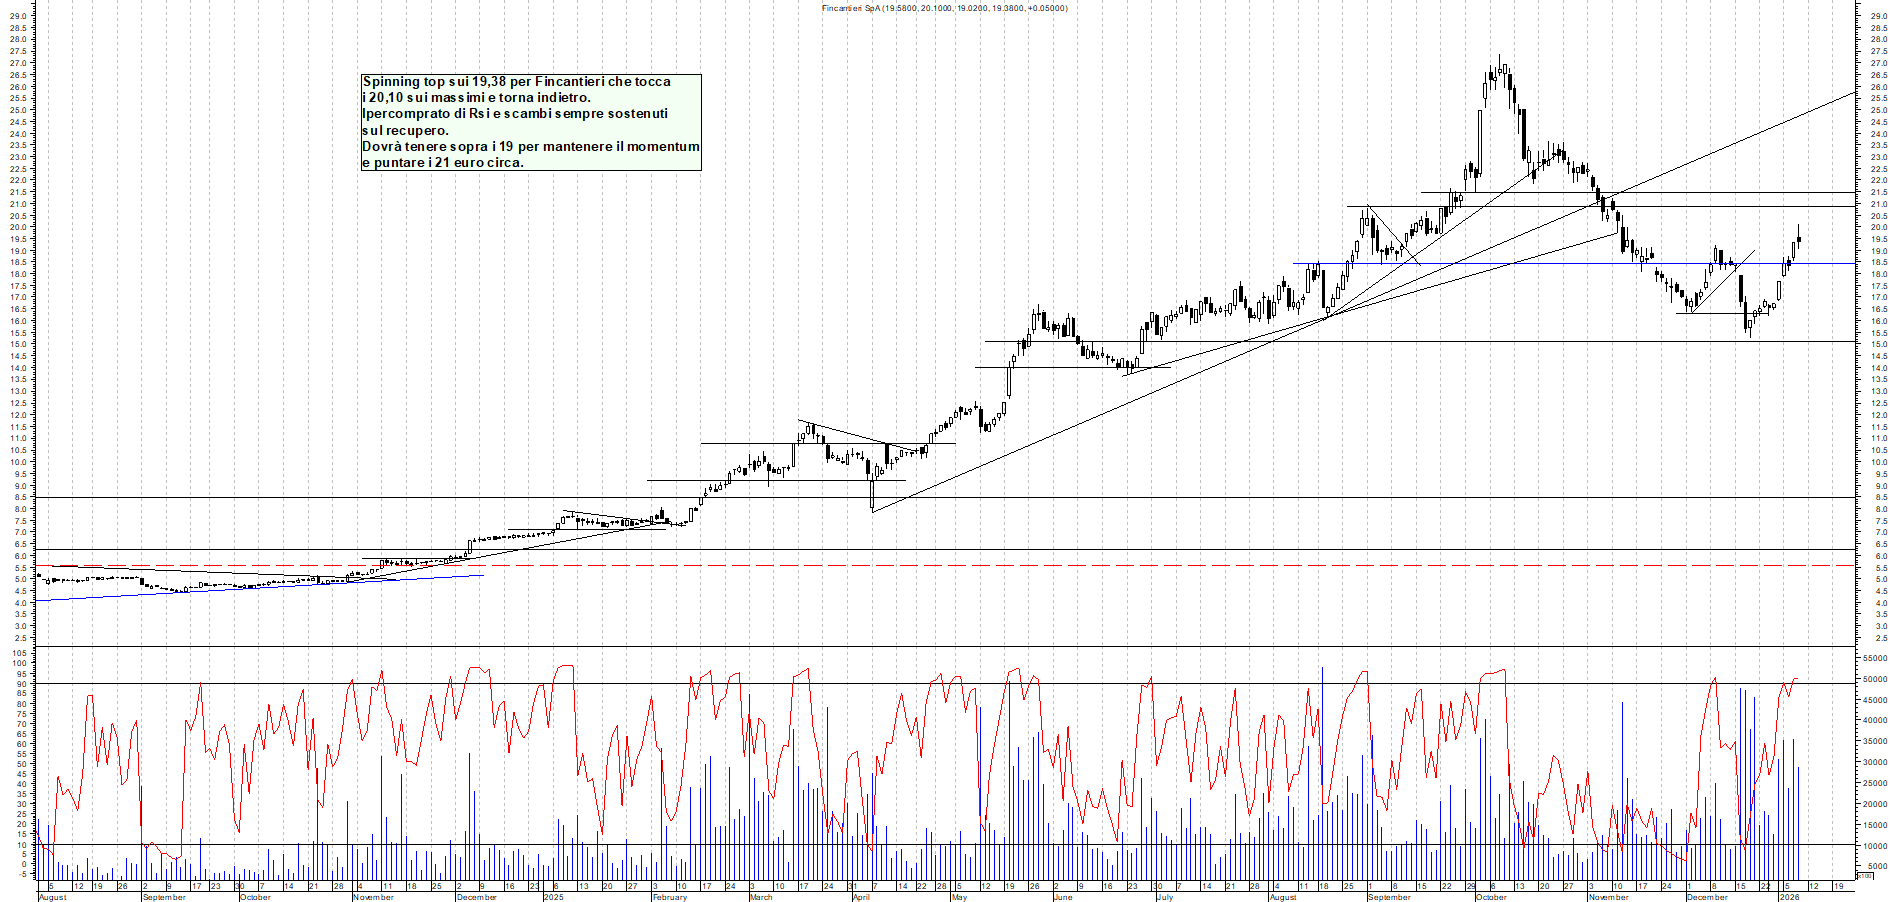1890x902 pixels.
Task: Click the most recent candlestick near 19.5
Action: 1798,238
